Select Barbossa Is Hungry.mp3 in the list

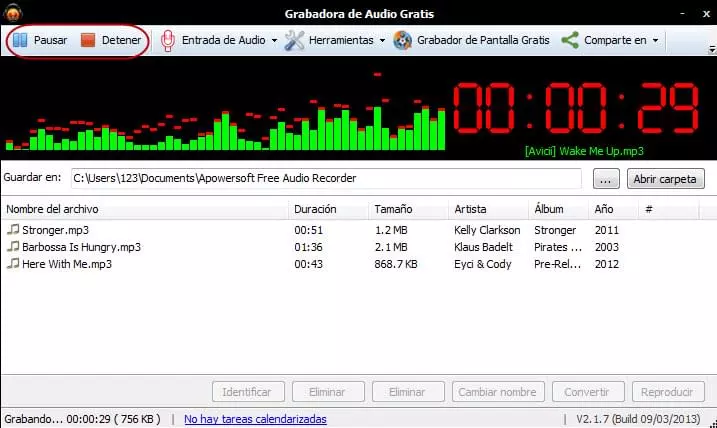coord(81,247)
